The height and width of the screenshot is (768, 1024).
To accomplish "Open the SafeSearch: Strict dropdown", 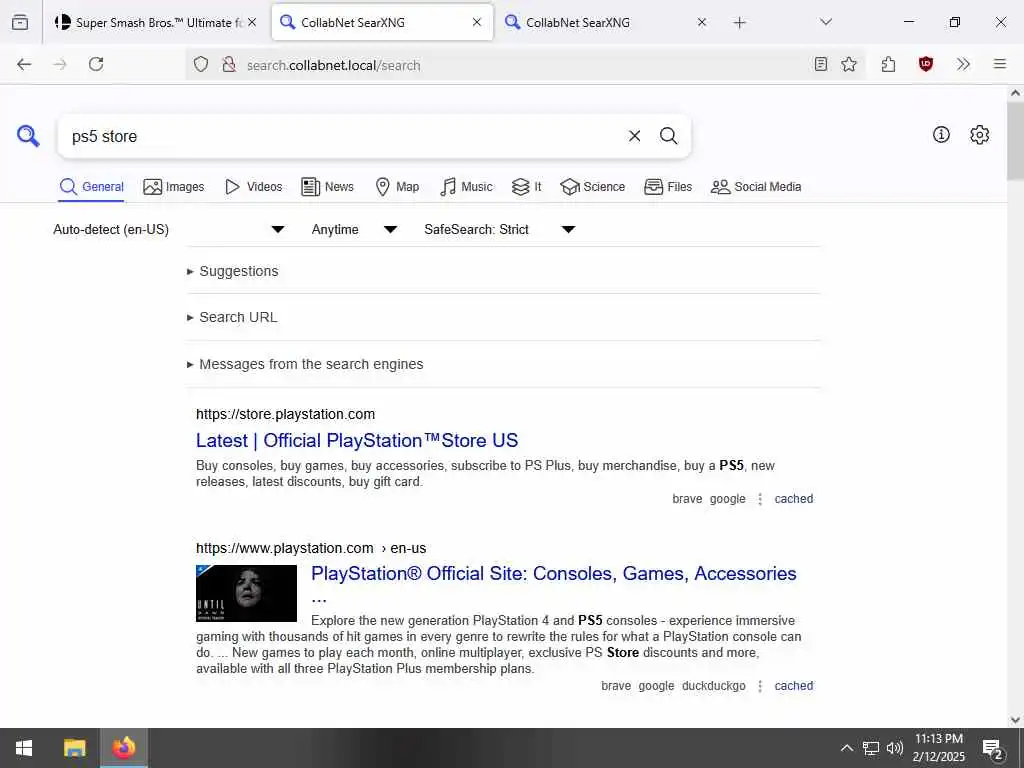I will [500, 229].
